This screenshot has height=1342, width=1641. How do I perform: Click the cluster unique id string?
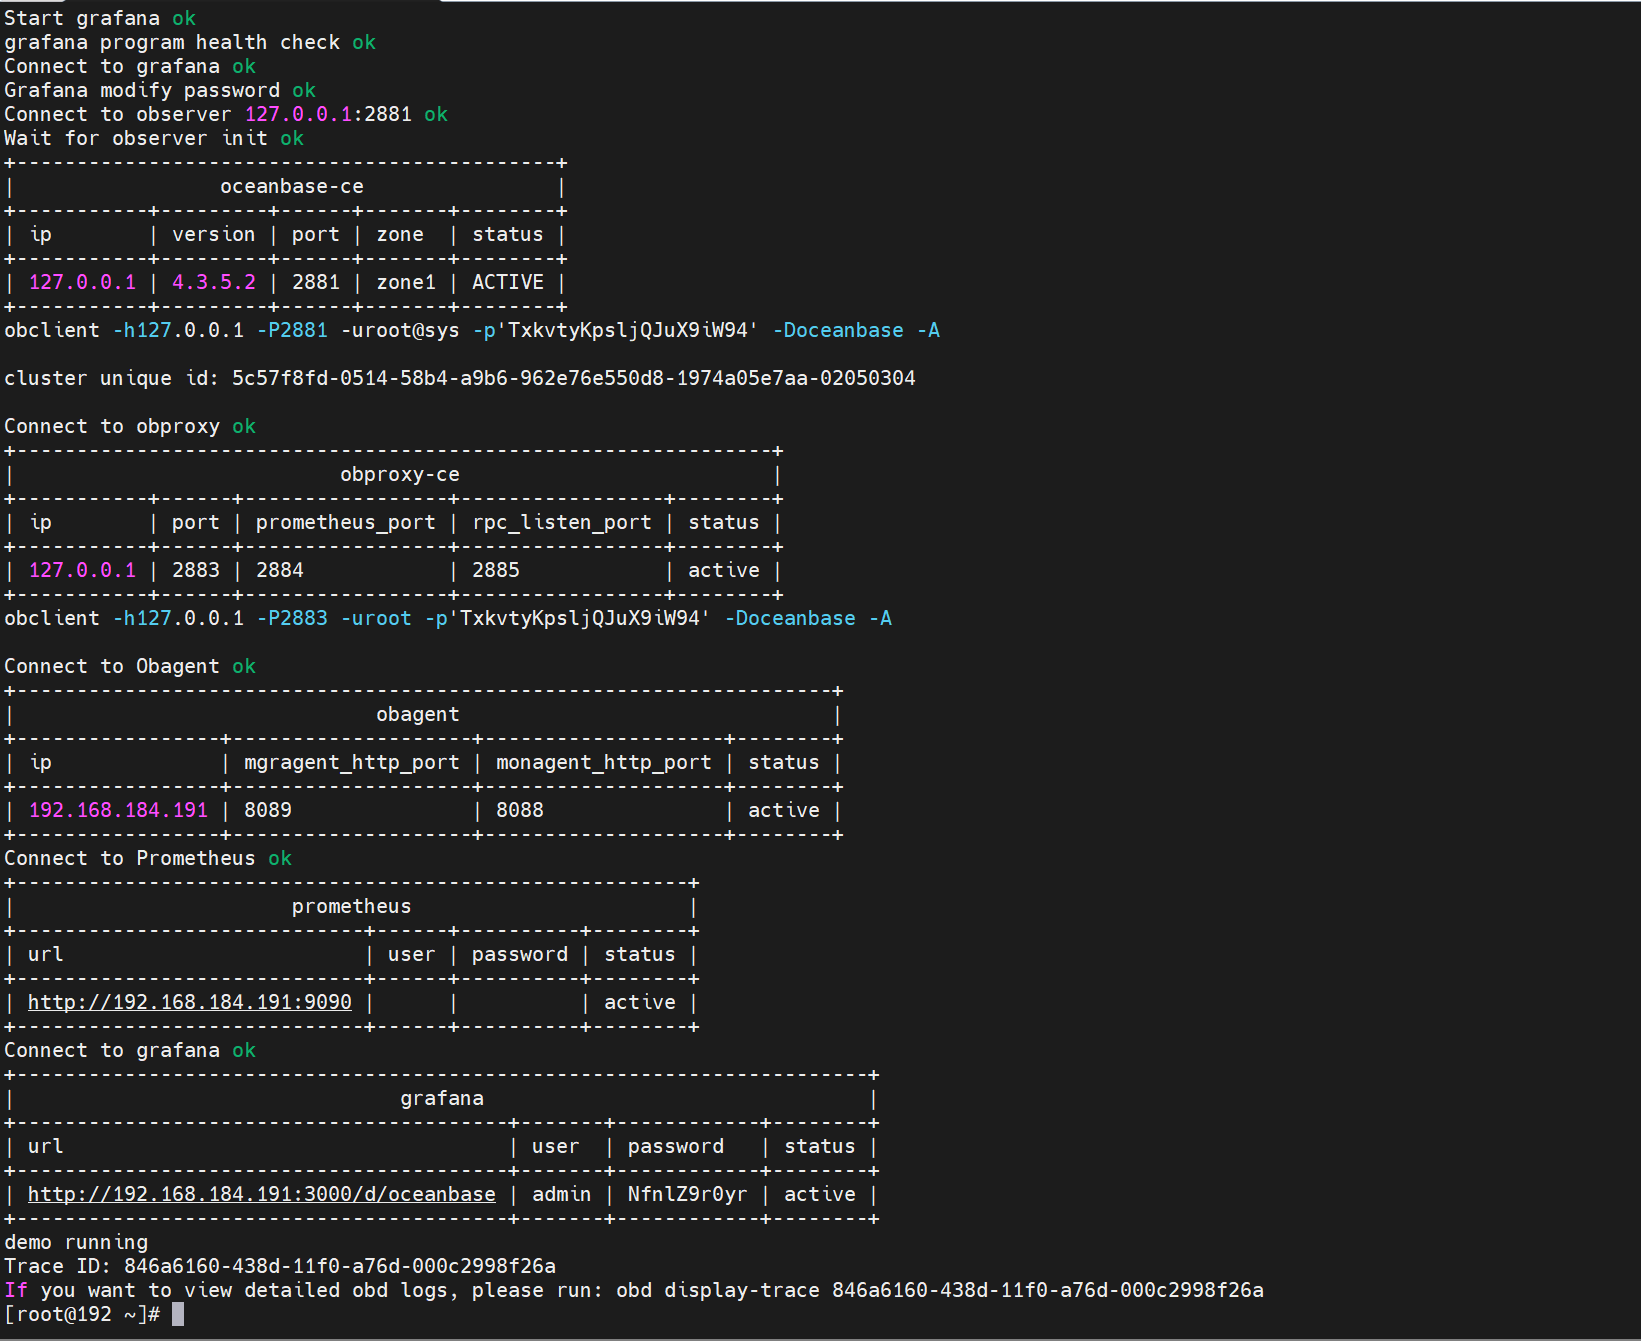574,378
